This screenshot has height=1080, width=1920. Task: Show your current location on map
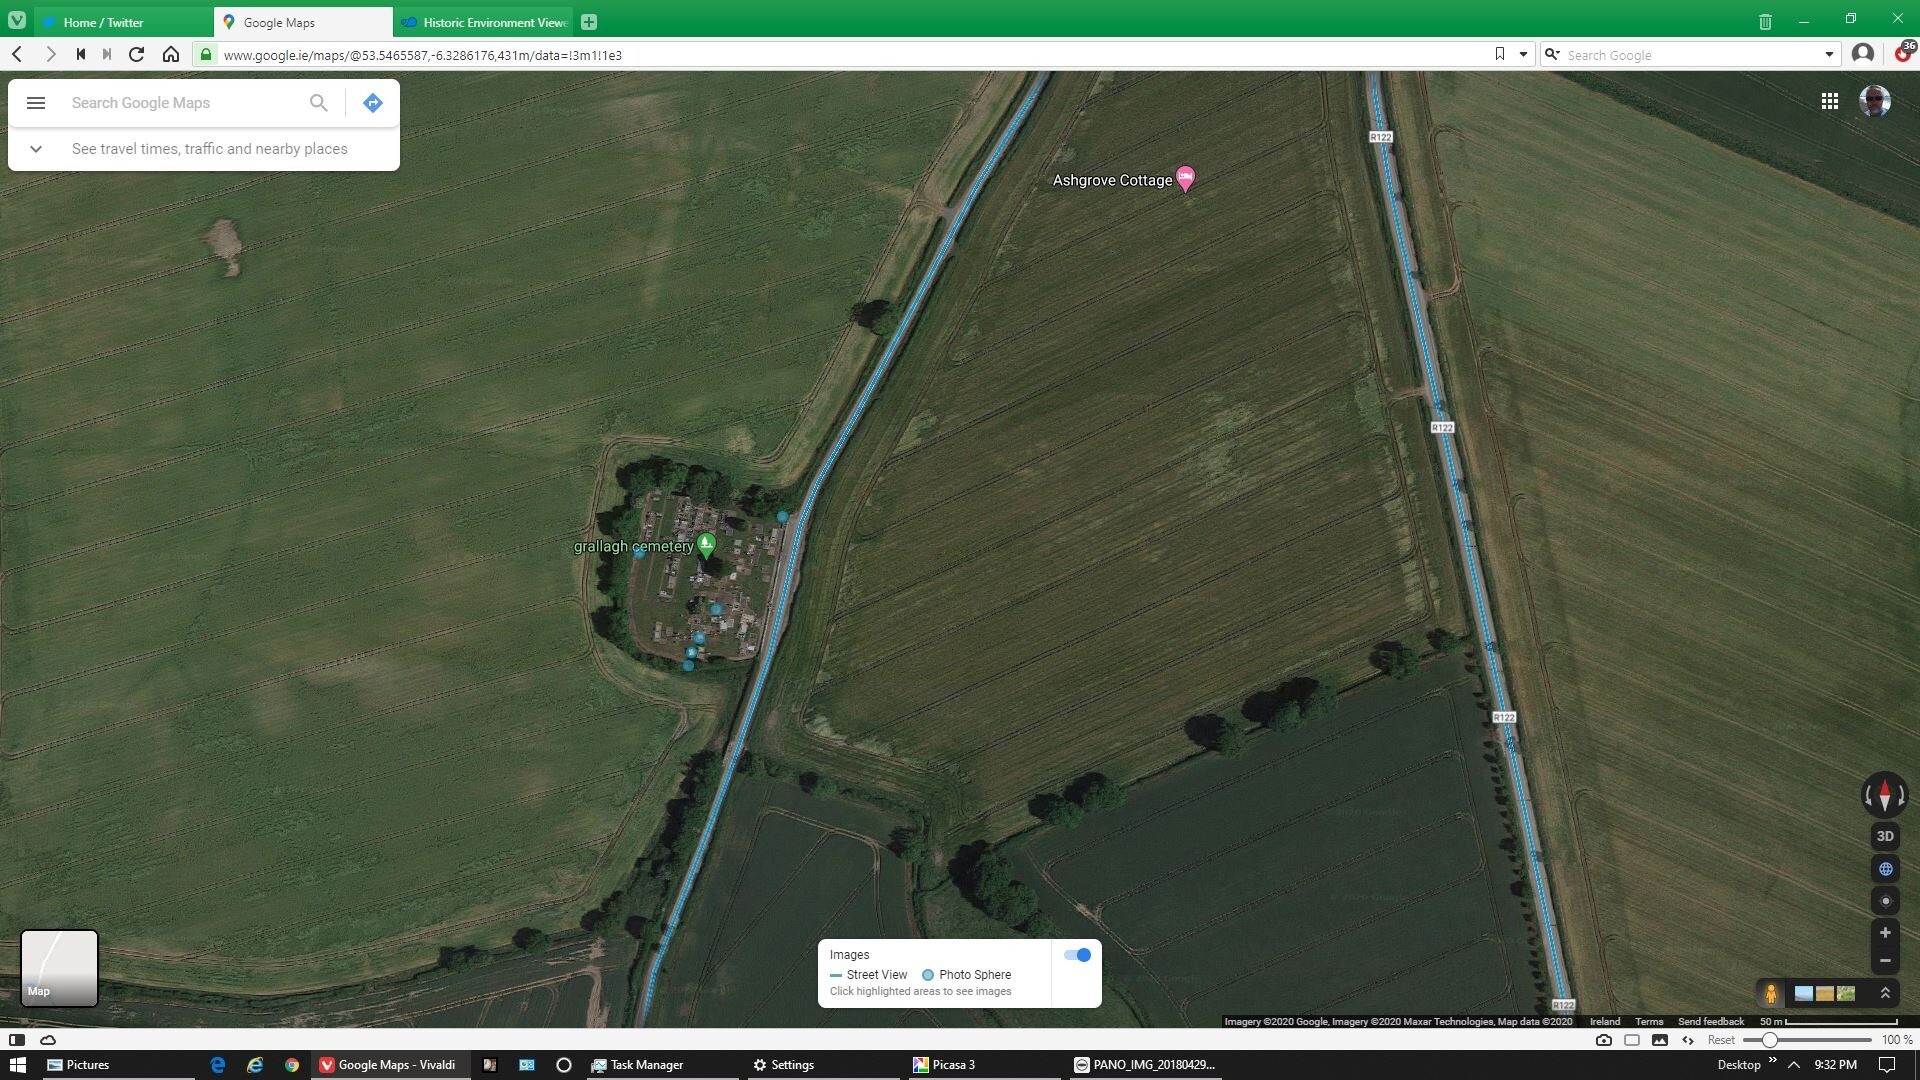pyautogui.click(x=1885, y=901)
